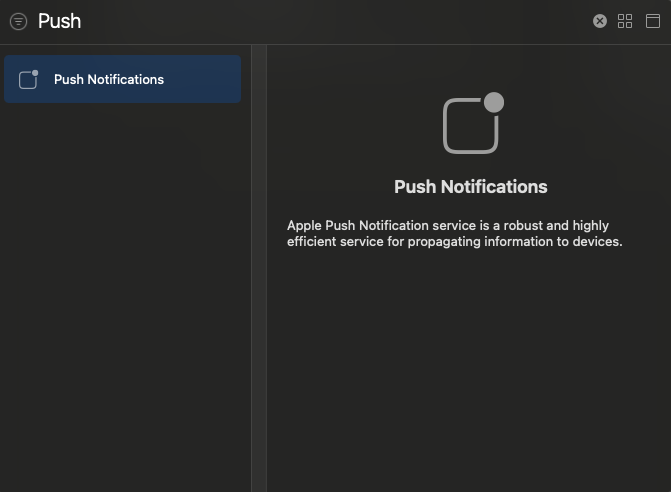Click the large Push Notifications detail icon

473,123
